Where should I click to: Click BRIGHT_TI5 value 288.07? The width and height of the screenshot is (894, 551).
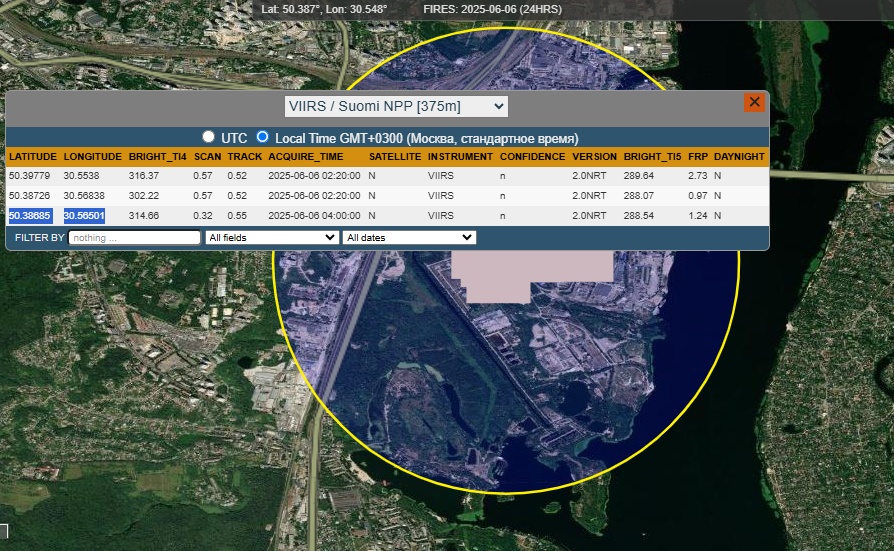tap(639, 196)
